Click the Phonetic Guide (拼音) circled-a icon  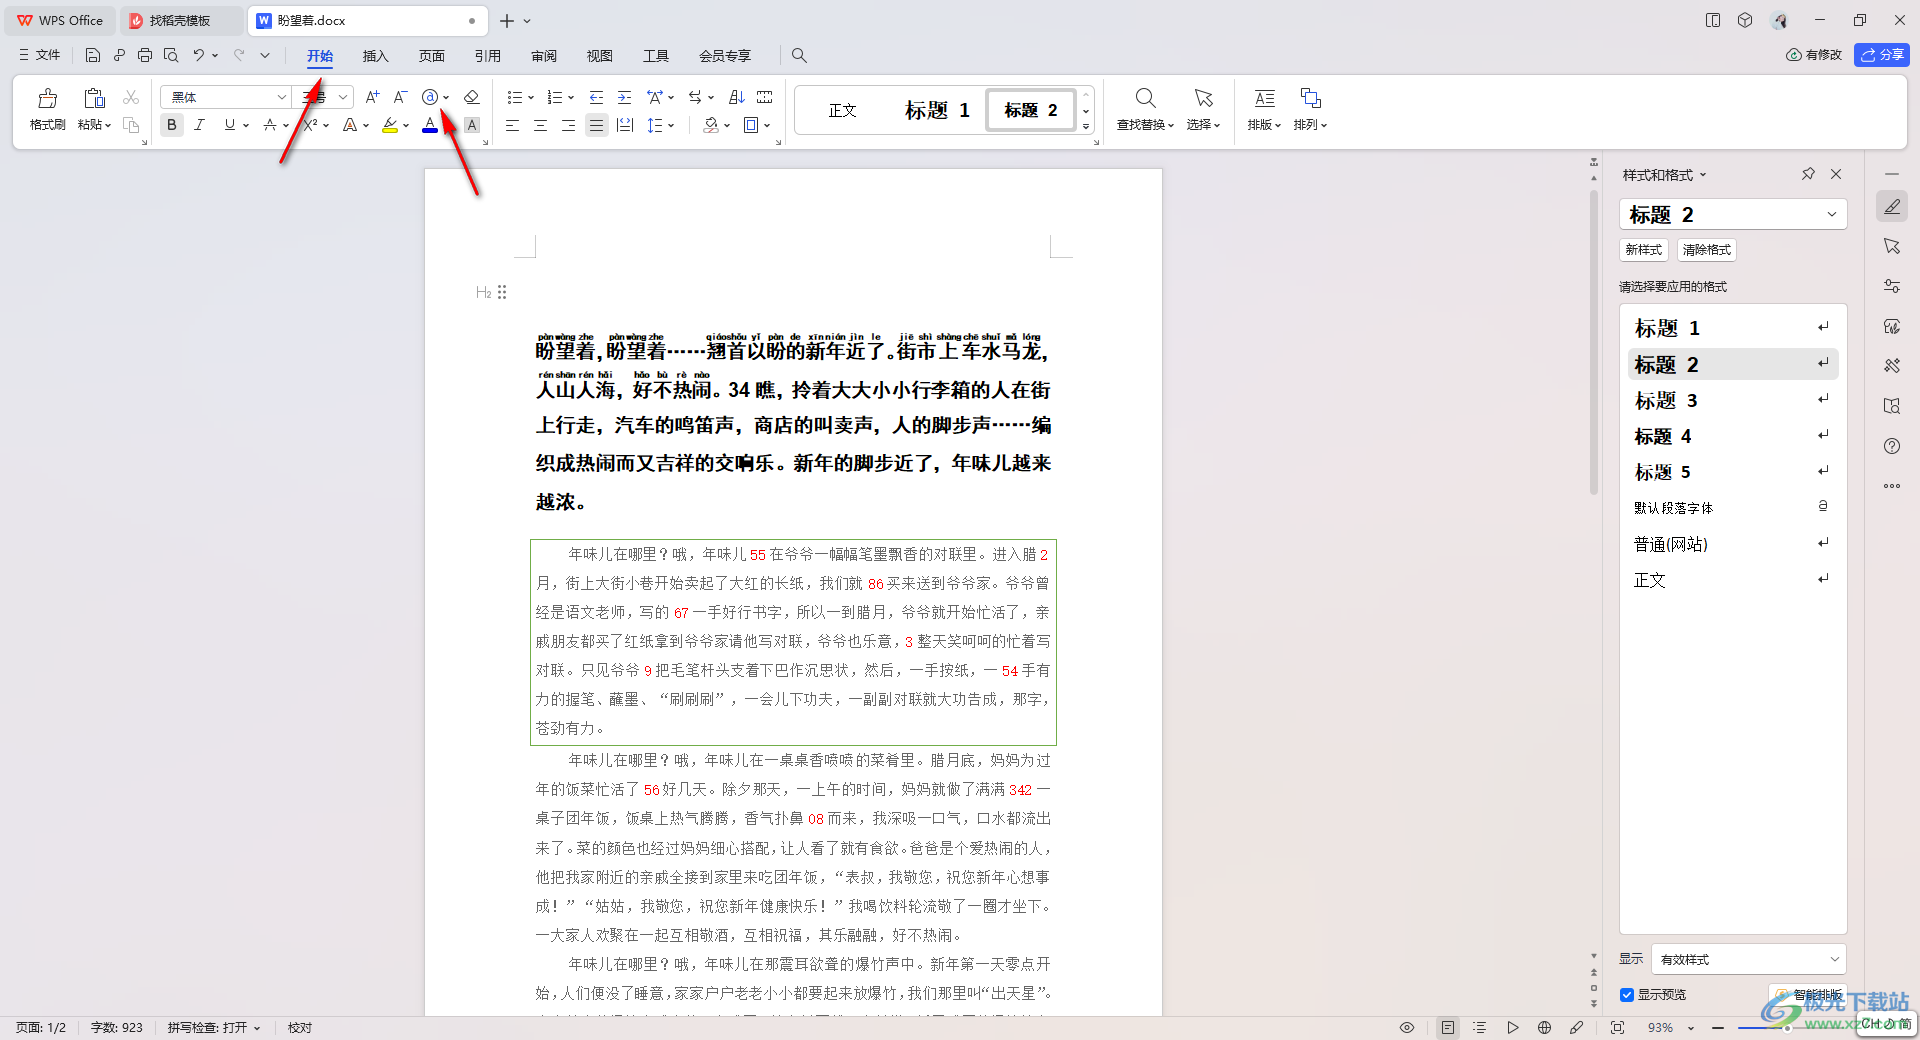(430, 97)
